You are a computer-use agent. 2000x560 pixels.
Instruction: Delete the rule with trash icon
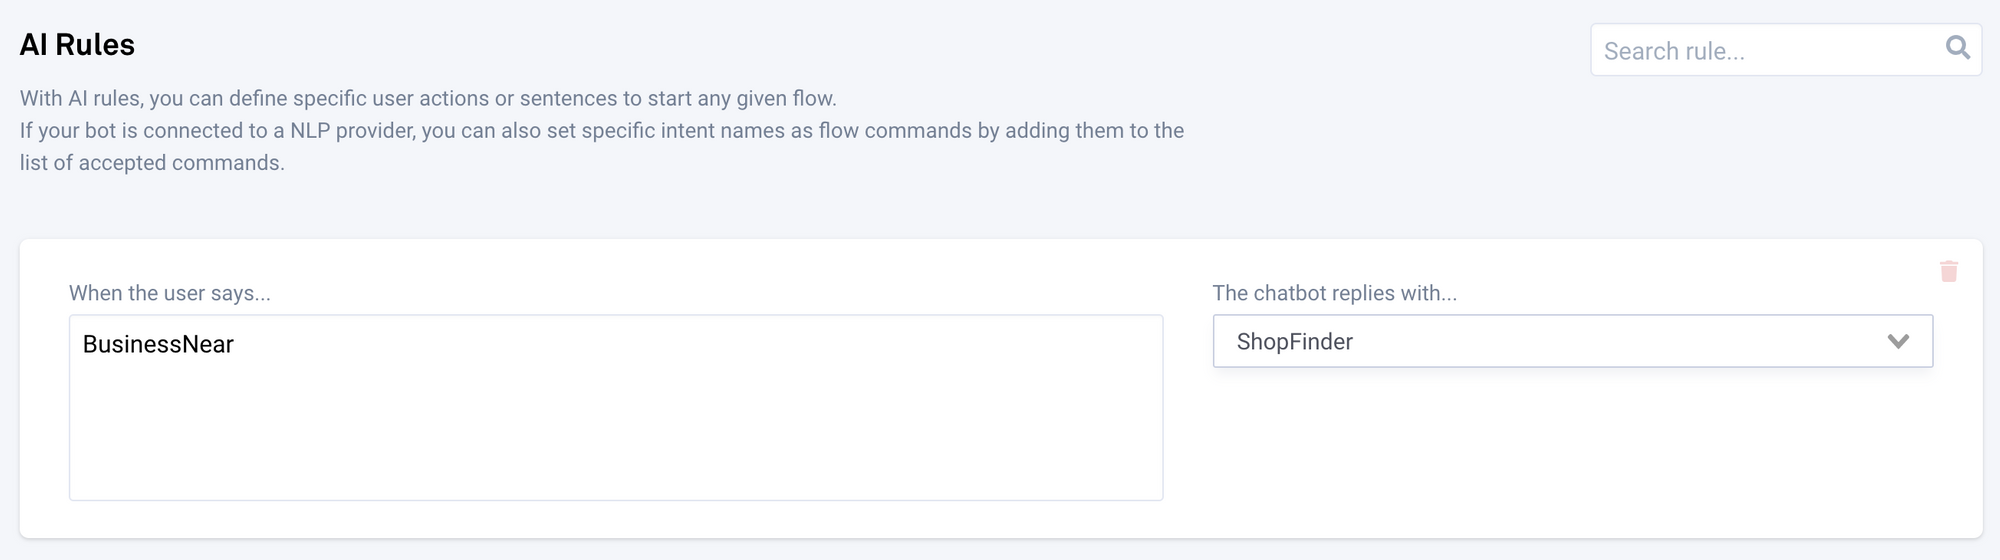coord(1948,271)
